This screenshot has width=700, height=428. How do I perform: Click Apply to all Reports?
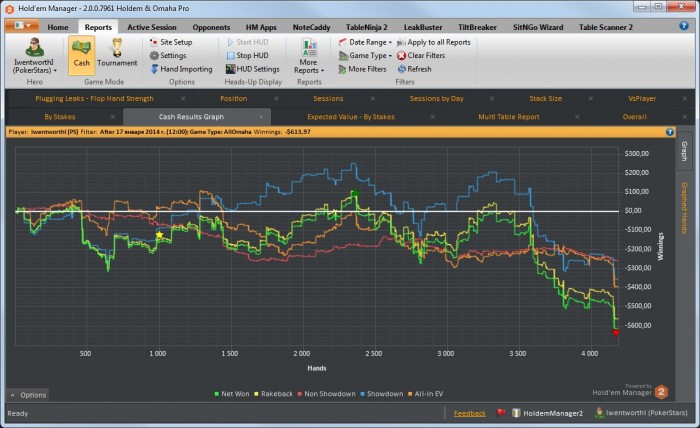(434, 43)
